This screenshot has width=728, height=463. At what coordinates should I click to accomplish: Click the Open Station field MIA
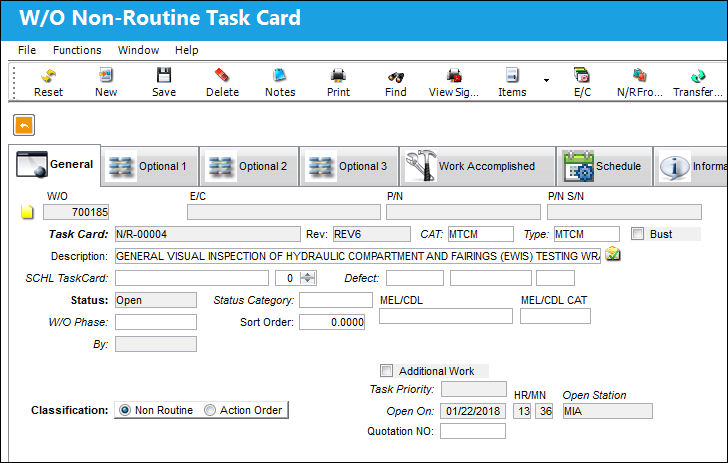click(x=608, y=411)
